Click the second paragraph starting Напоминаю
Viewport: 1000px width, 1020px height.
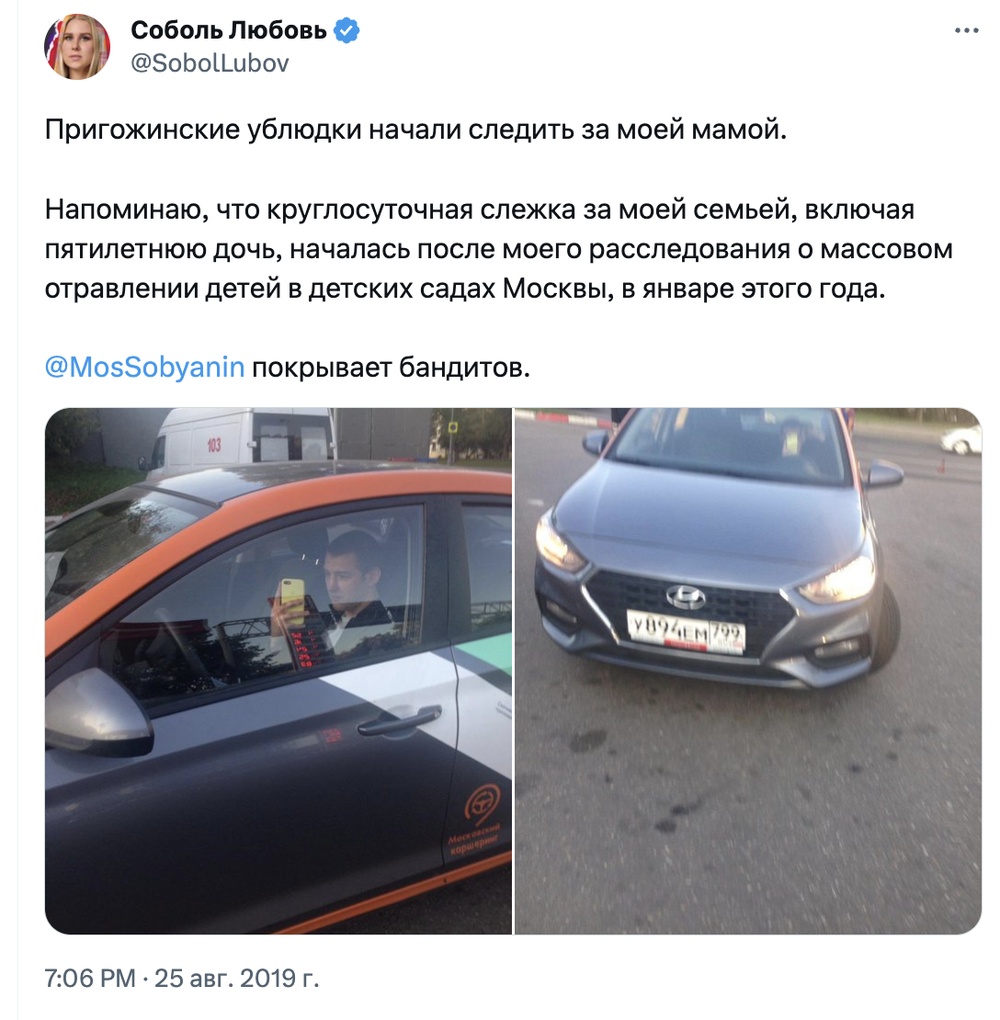pyautogui.click(x=498, y=249)
